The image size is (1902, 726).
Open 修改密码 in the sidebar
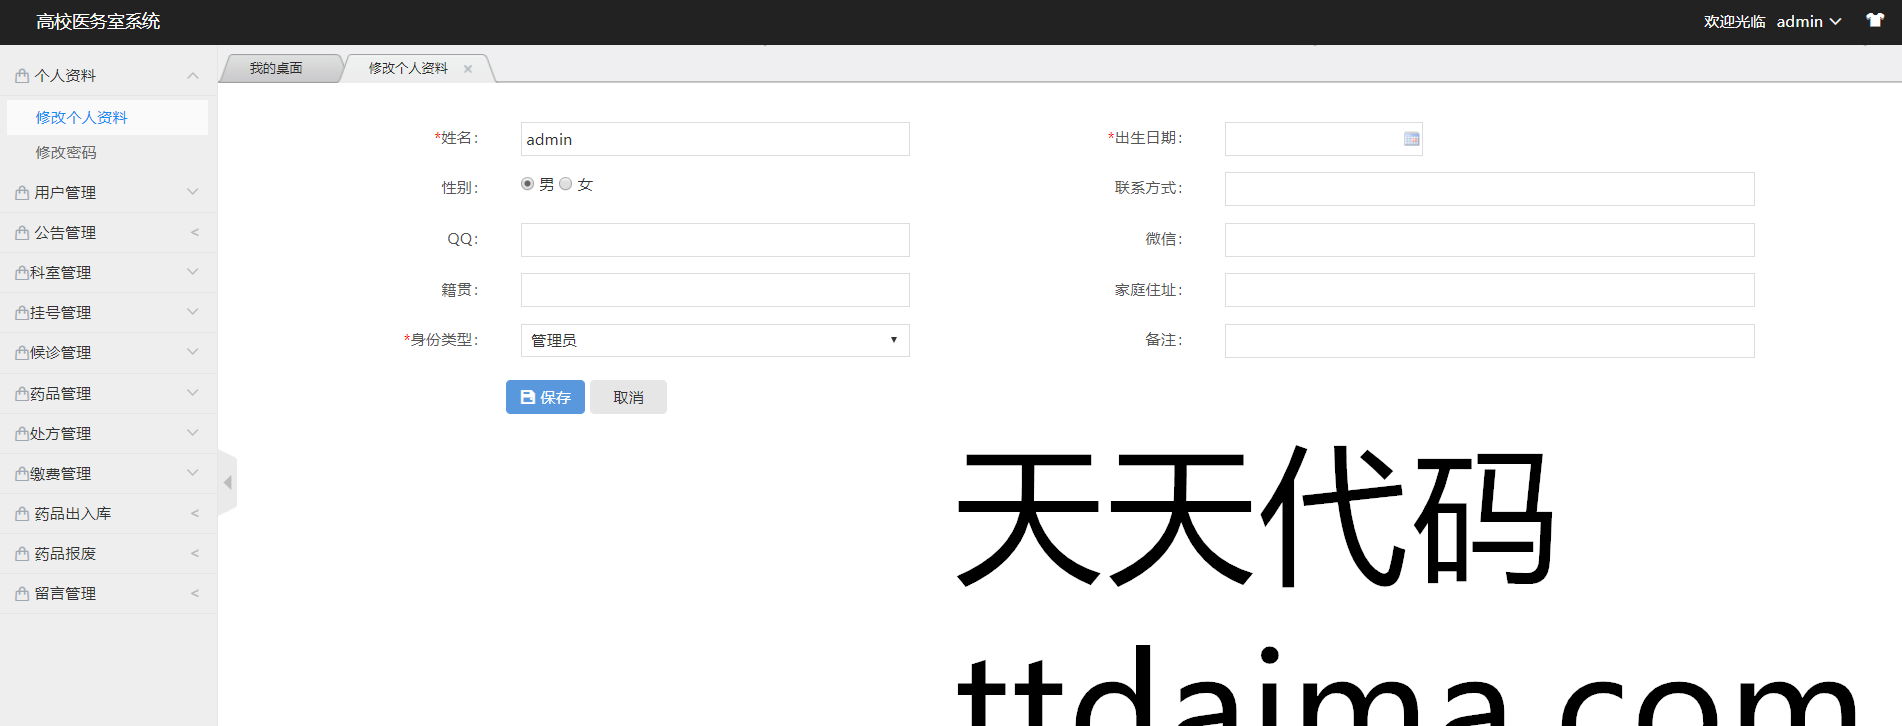point(66,153)
